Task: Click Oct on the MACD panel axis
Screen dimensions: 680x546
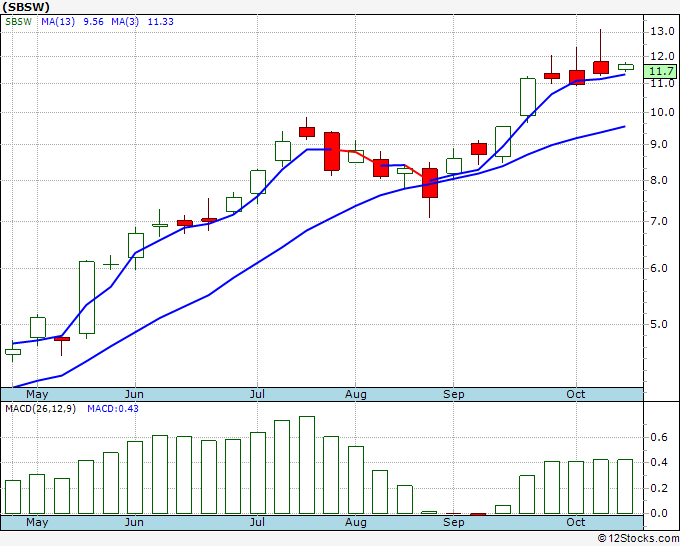Action: coord(575,522)
